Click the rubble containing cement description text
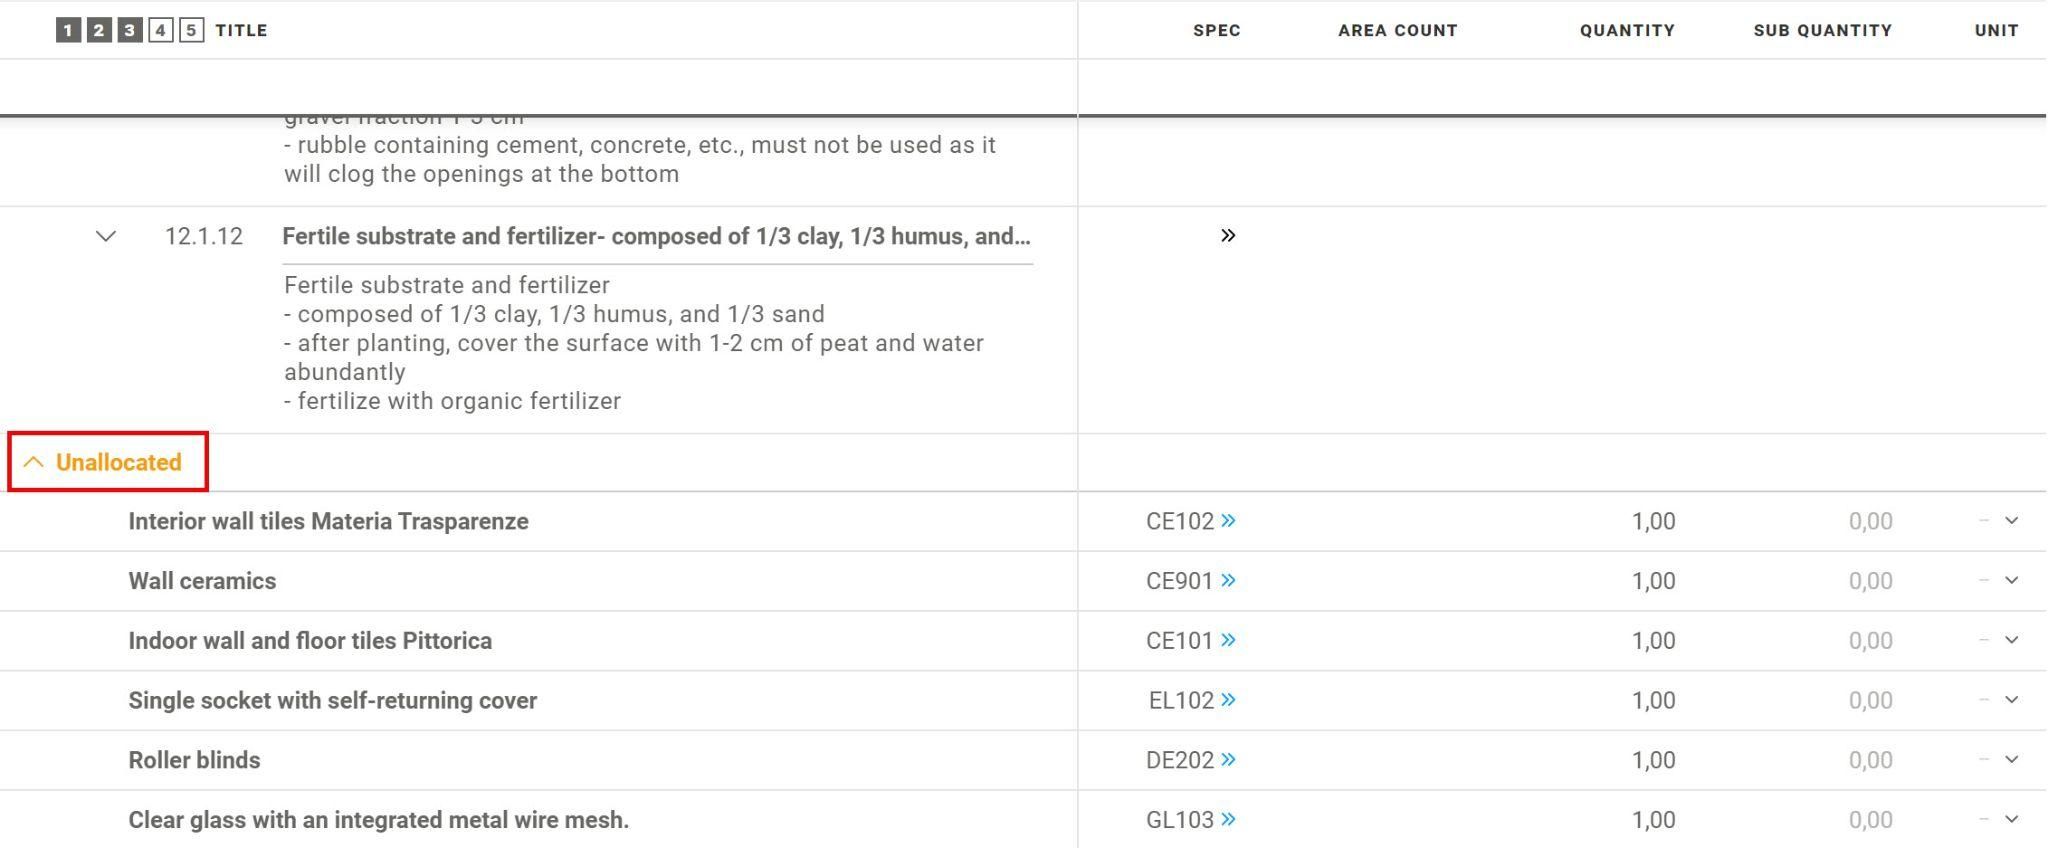The image size is (2048, 848). [x=640, y=159]
